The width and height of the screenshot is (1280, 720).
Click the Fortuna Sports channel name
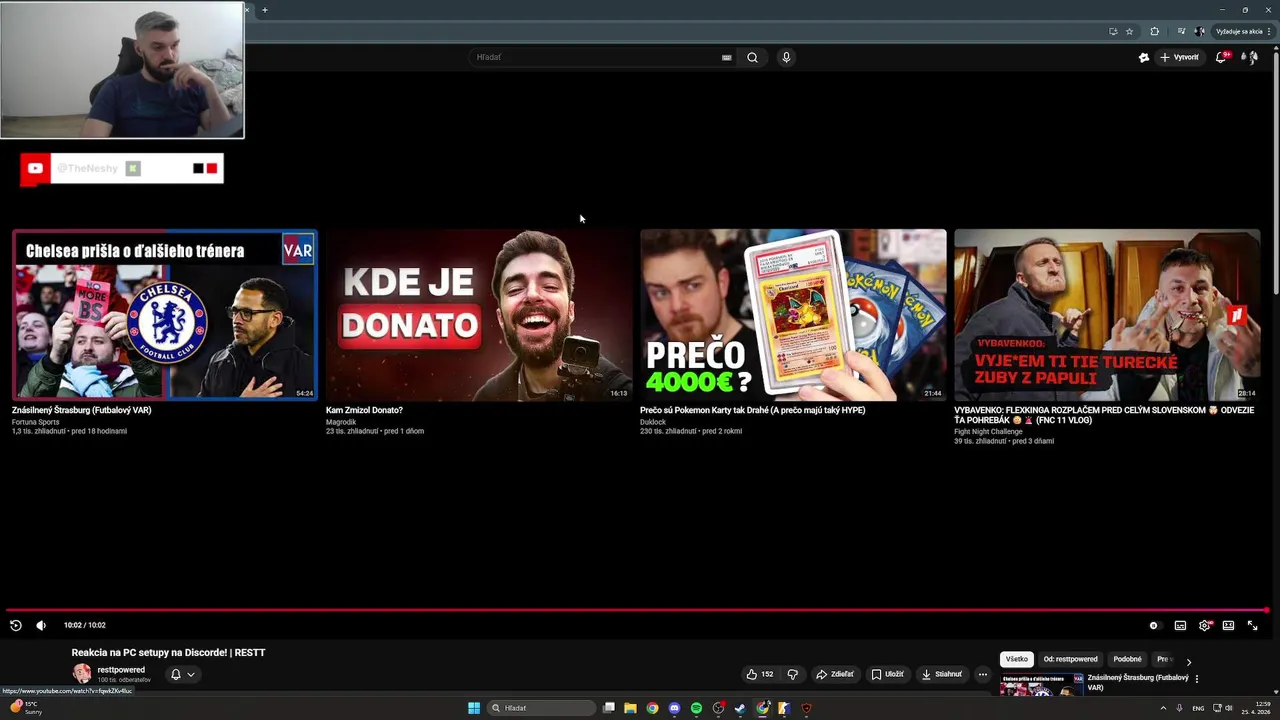(35, 422)
